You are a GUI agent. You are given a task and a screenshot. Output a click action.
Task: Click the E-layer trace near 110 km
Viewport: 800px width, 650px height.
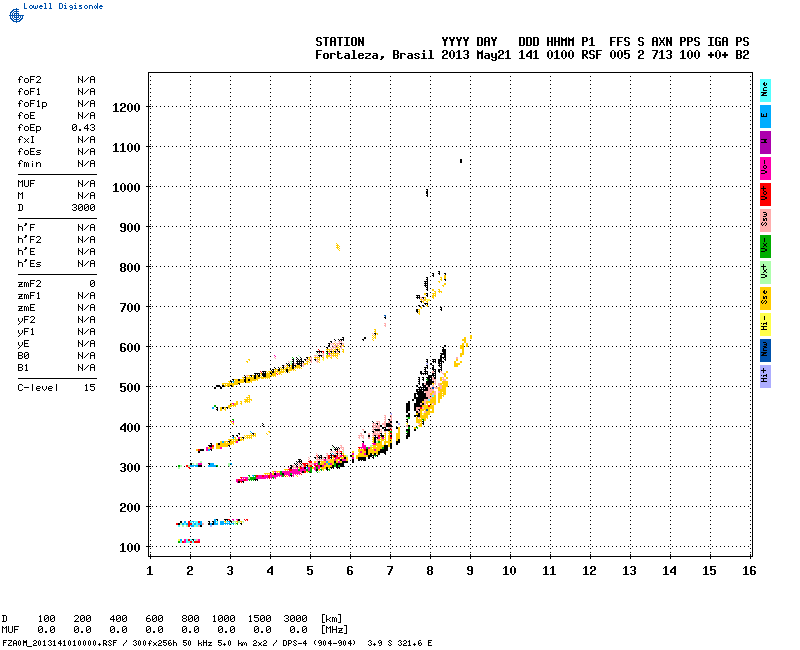pos(189,541)
